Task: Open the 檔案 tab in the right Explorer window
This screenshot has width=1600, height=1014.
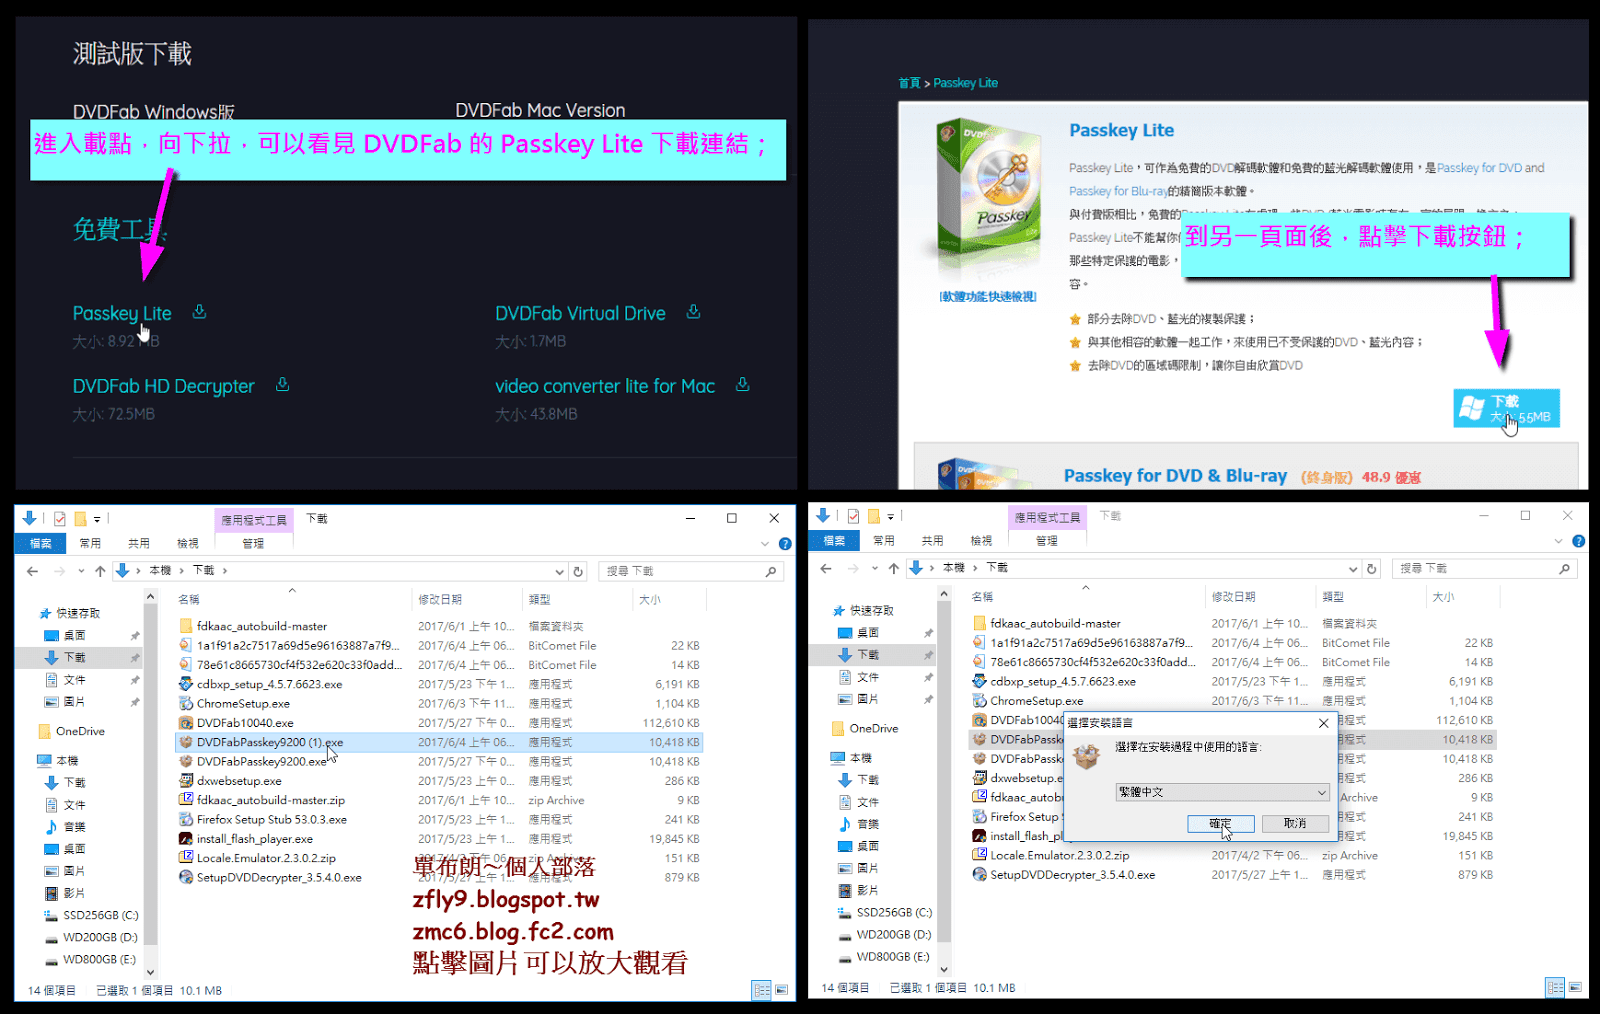Action: tap(834, 540)
